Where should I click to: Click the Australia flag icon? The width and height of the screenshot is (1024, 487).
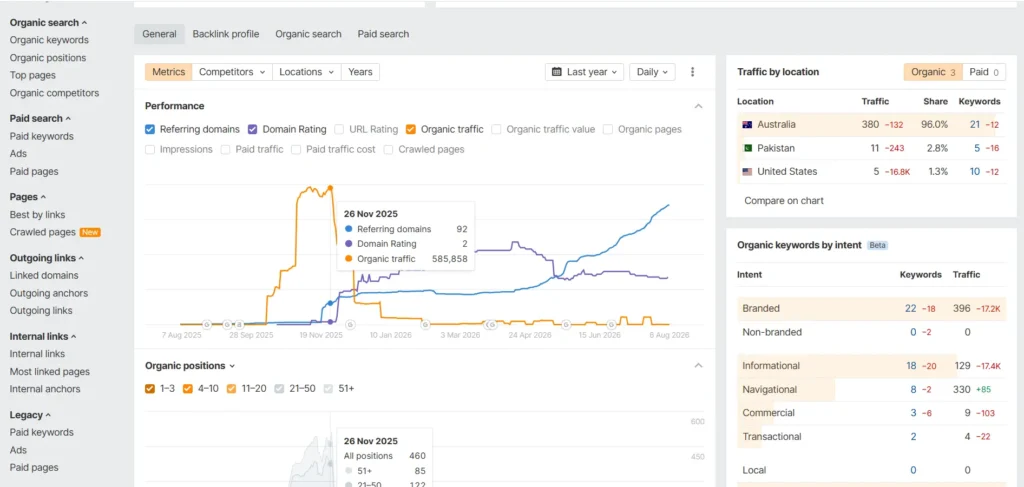[x=747, y=125]
